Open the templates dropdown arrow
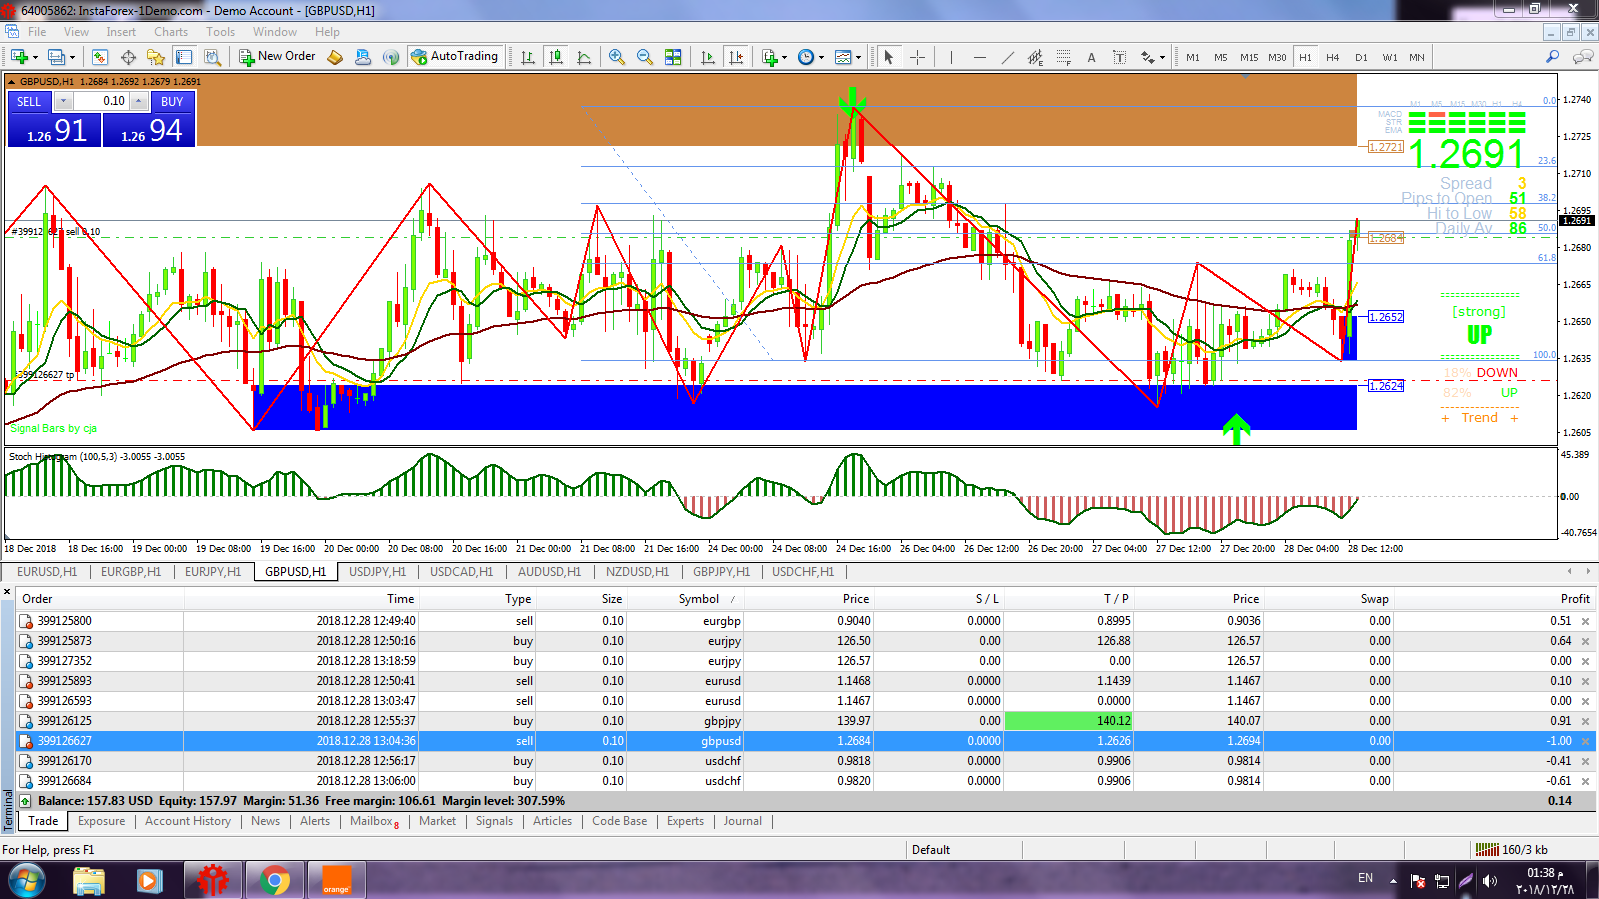The width and height of the screenshot is (1599, 899). [859, 57]
